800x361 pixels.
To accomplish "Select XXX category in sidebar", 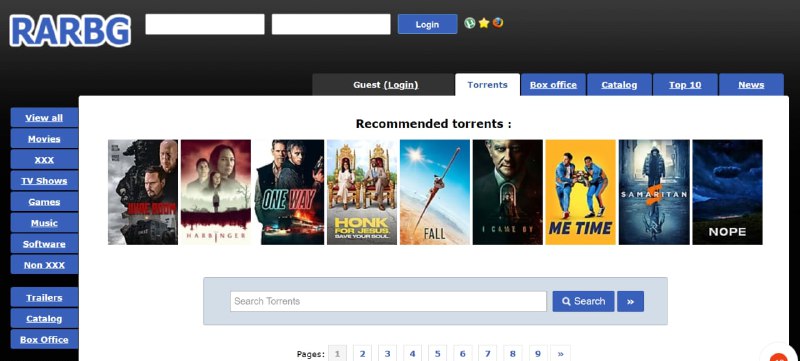I will coord(44,160).
